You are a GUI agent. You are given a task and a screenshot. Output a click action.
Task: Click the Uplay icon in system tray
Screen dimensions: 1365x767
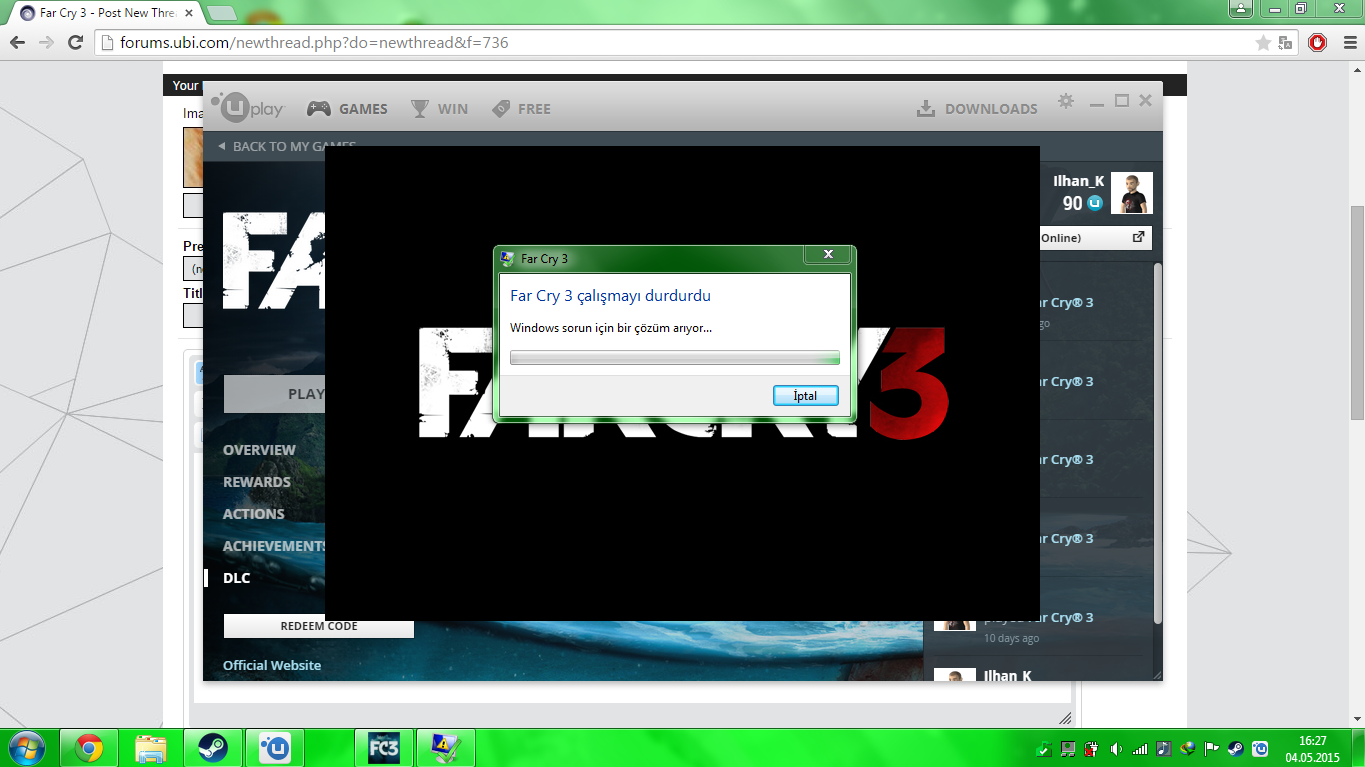click(x=1260, y=749)
